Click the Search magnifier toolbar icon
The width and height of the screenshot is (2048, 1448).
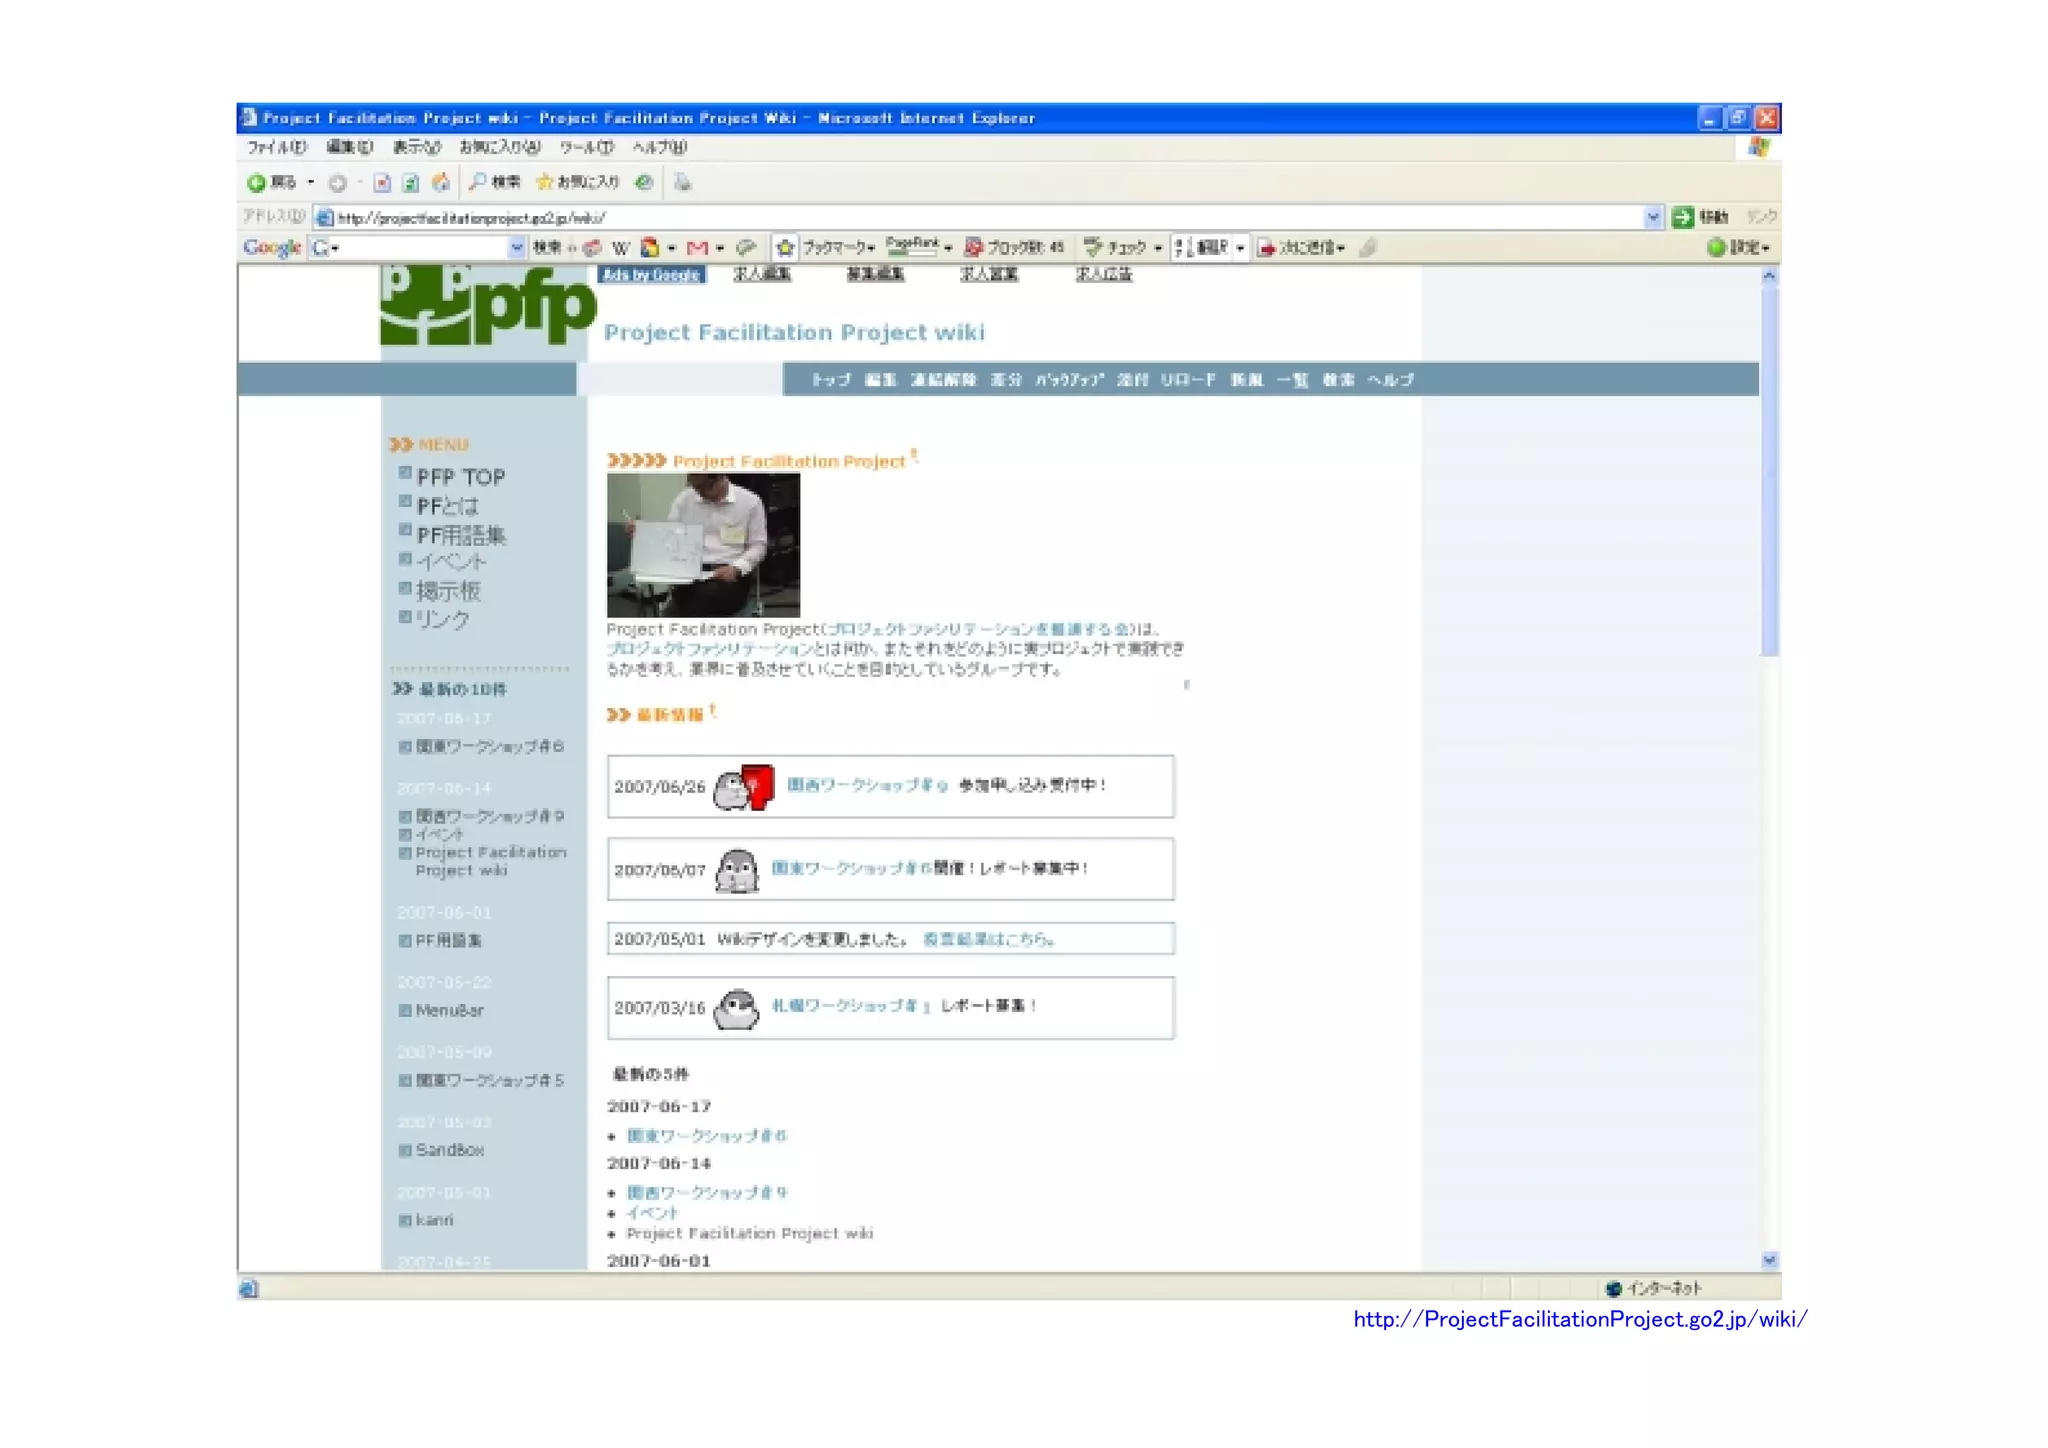pos(479,181)
